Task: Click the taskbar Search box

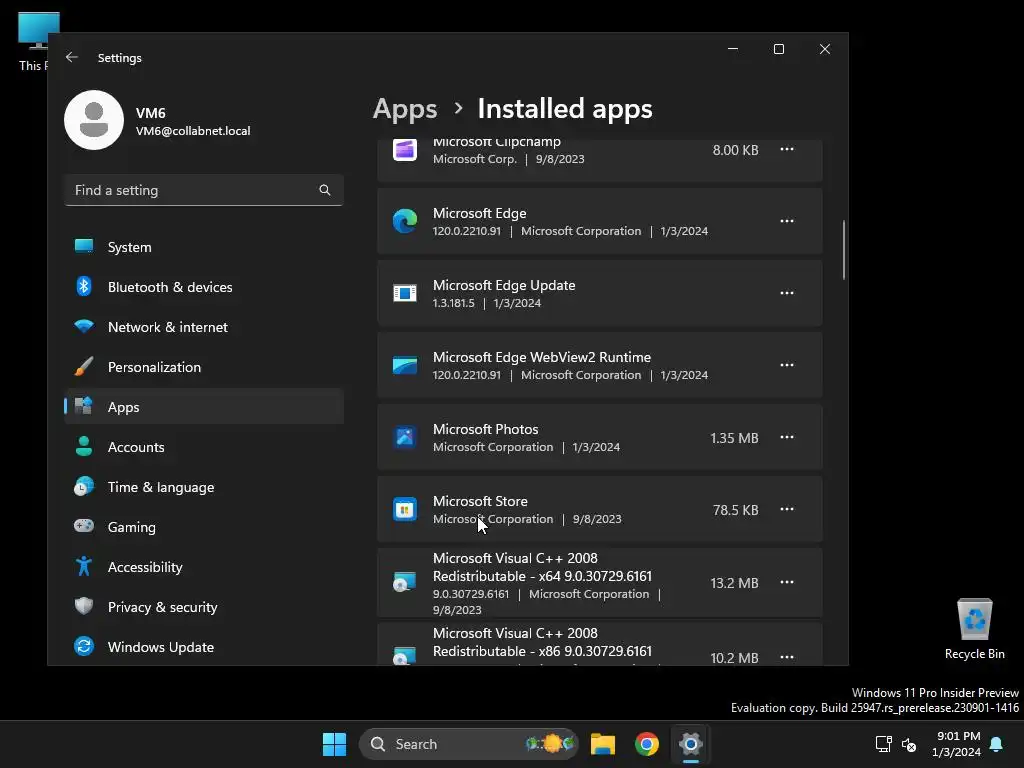Action: pyautogui.click(x=469, y=744)
